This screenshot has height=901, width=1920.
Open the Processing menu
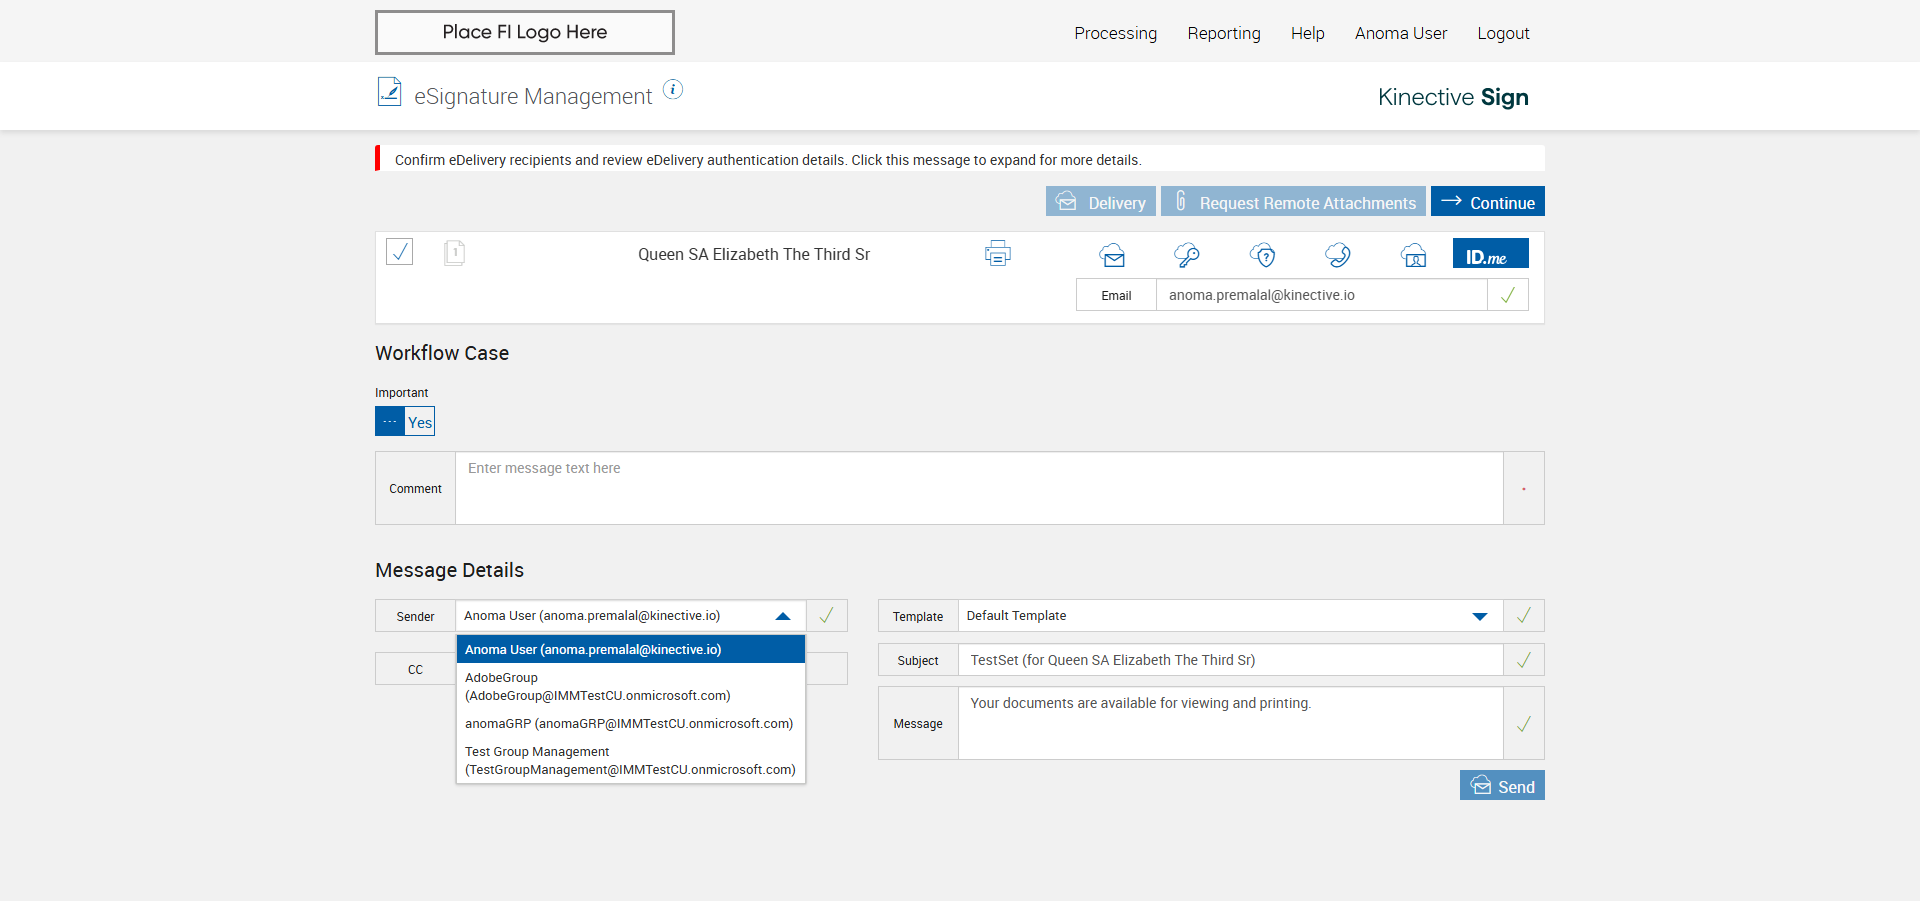click(x=1115, y=33)
